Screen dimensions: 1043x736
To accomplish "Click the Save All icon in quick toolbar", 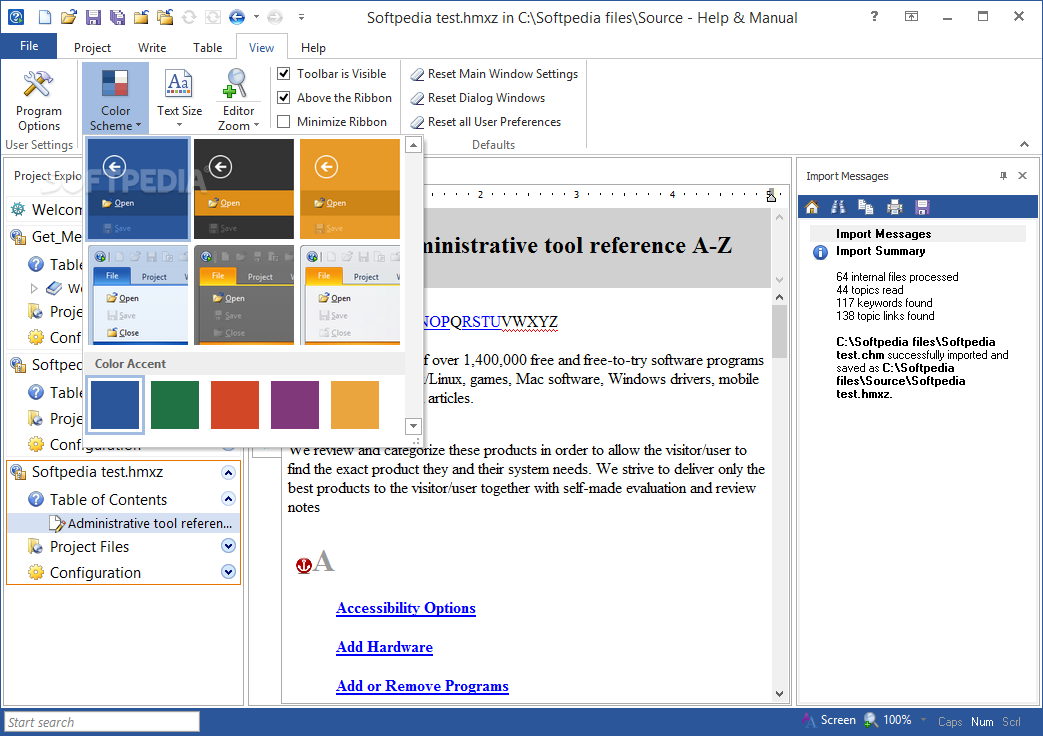I will point(117,17).
